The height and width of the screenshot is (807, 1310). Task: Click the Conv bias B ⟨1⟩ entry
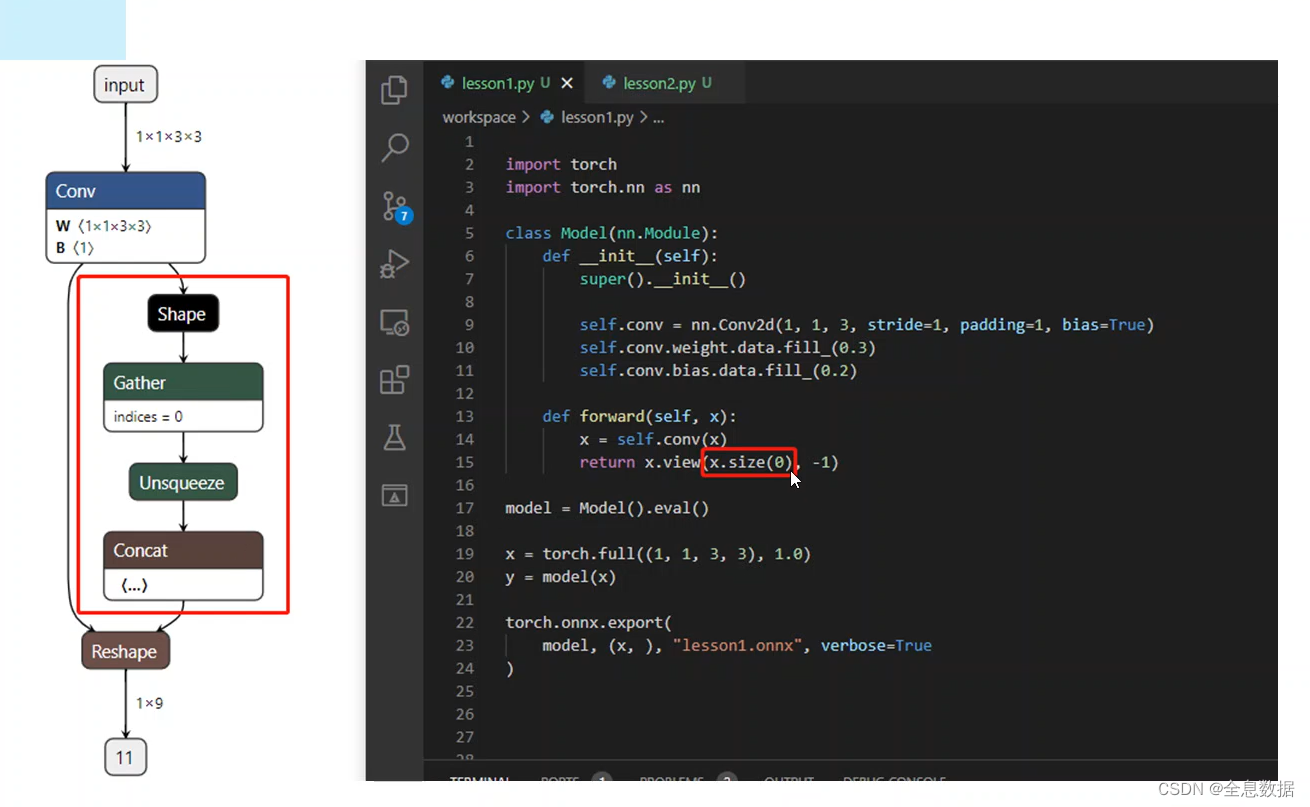coord(75,247)
